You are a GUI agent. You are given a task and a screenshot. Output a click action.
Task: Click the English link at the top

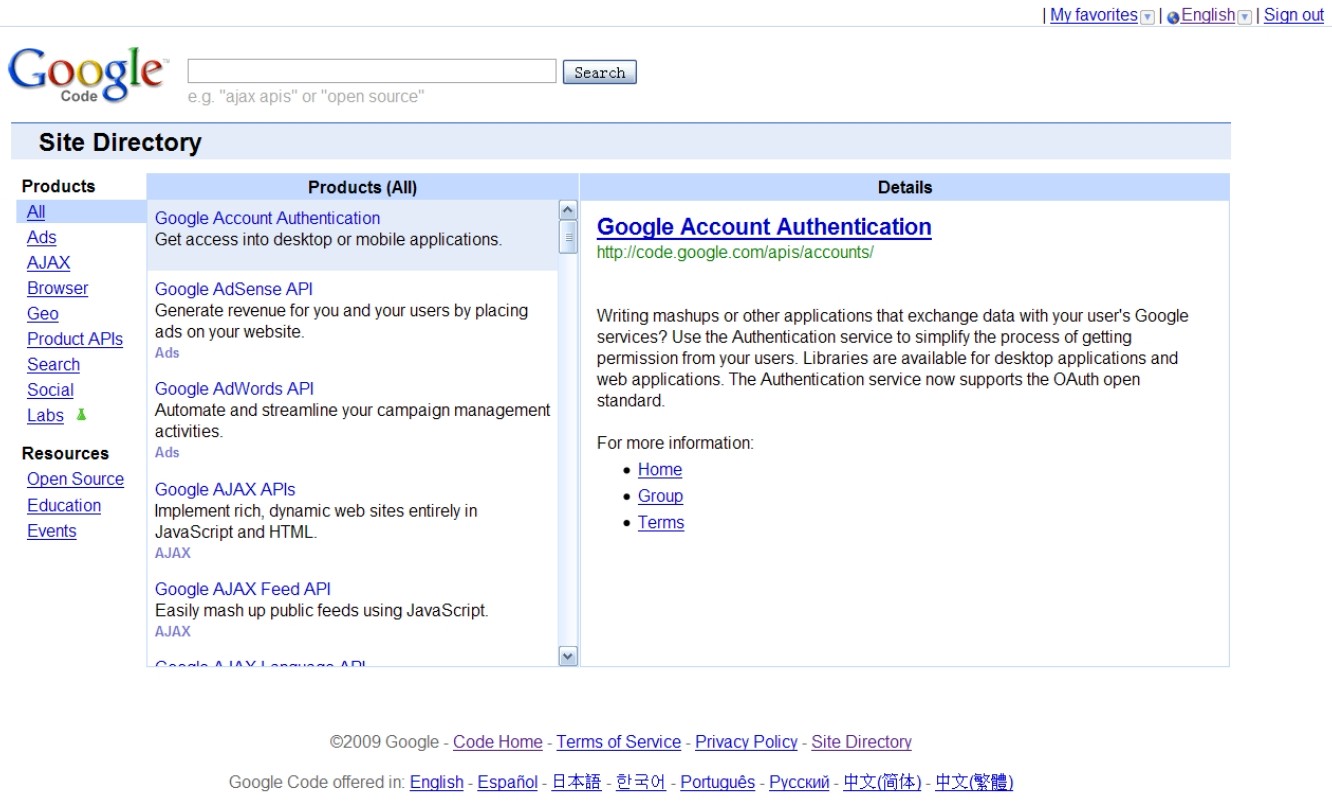click(1208, 15)
